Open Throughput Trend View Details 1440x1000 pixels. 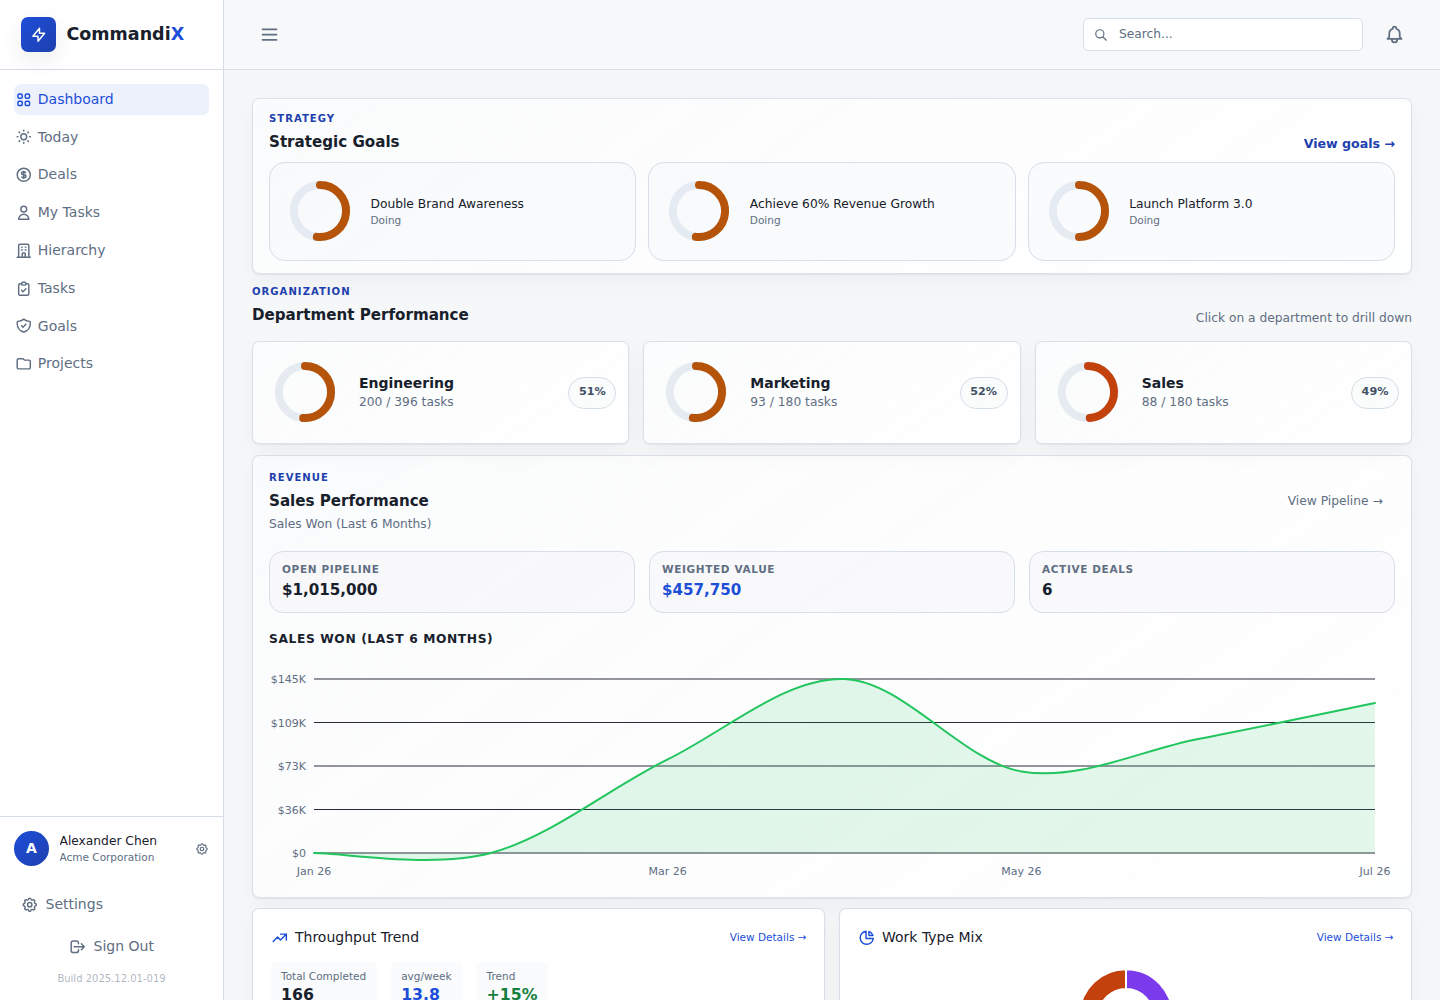click(x=768, y=938)
